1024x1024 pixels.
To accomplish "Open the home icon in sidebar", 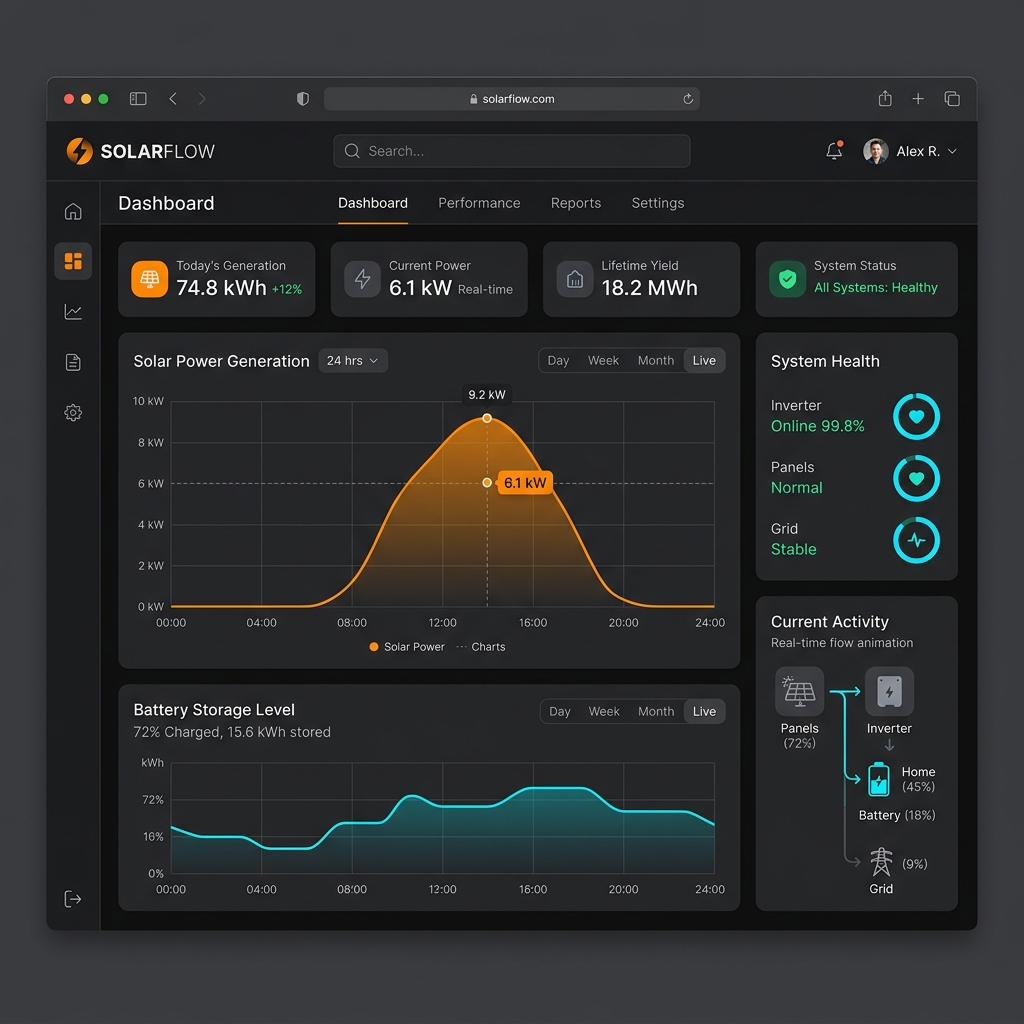I will click(x=73, y=212).
